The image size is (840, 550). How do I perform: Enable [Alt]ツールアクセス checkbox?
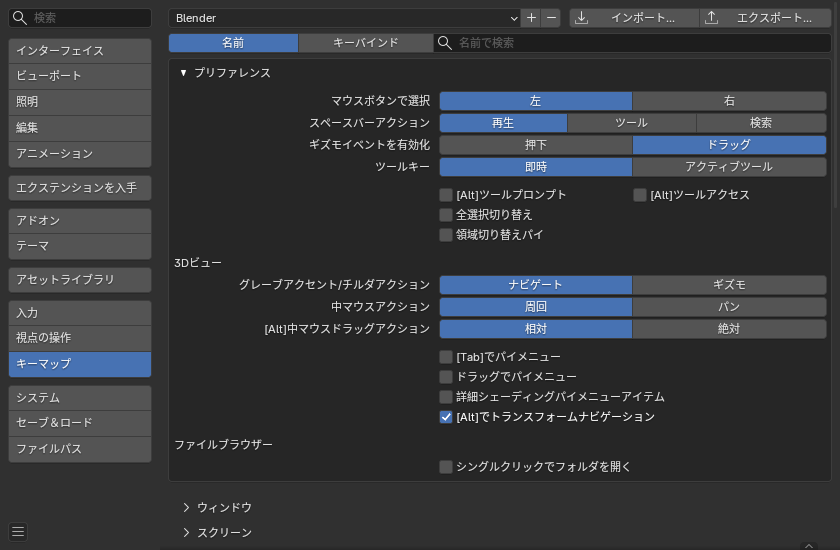(640, 195)
